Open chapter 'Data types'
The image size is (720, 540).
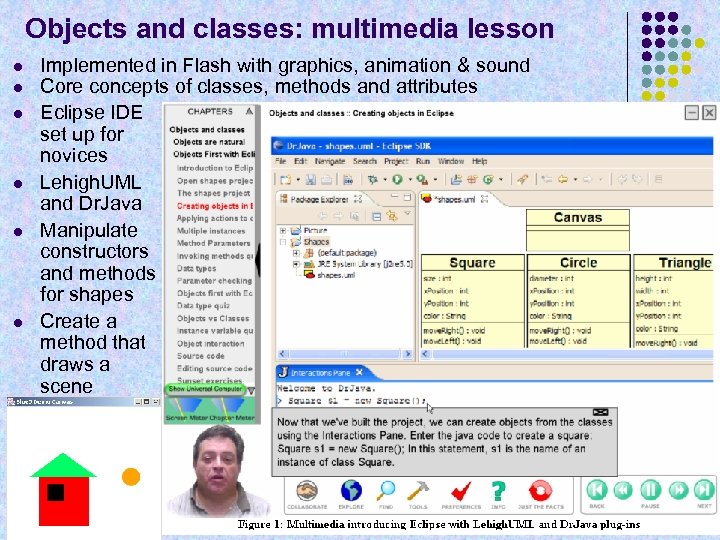click(196, 269)
